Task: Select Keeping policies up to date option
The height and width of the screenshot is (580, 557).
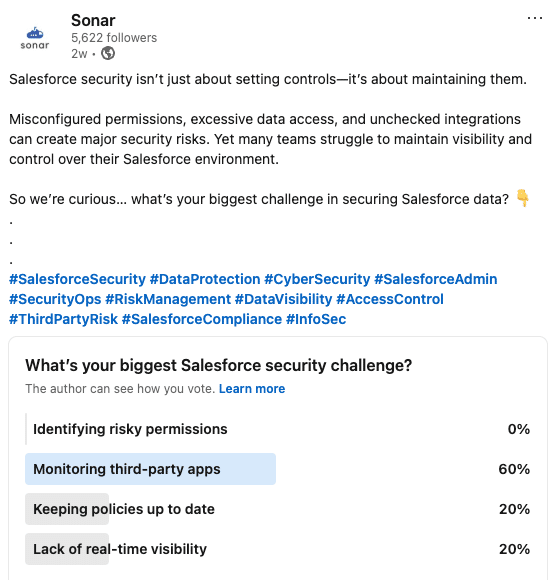Action: click(x=278, y=509)
